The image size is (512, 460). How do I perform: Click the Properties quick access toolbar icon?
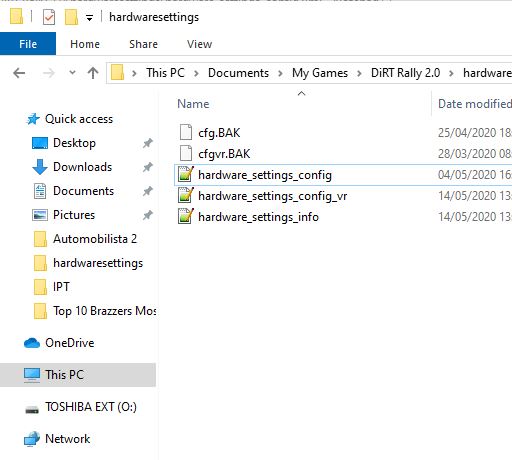(x=49, y=17)
